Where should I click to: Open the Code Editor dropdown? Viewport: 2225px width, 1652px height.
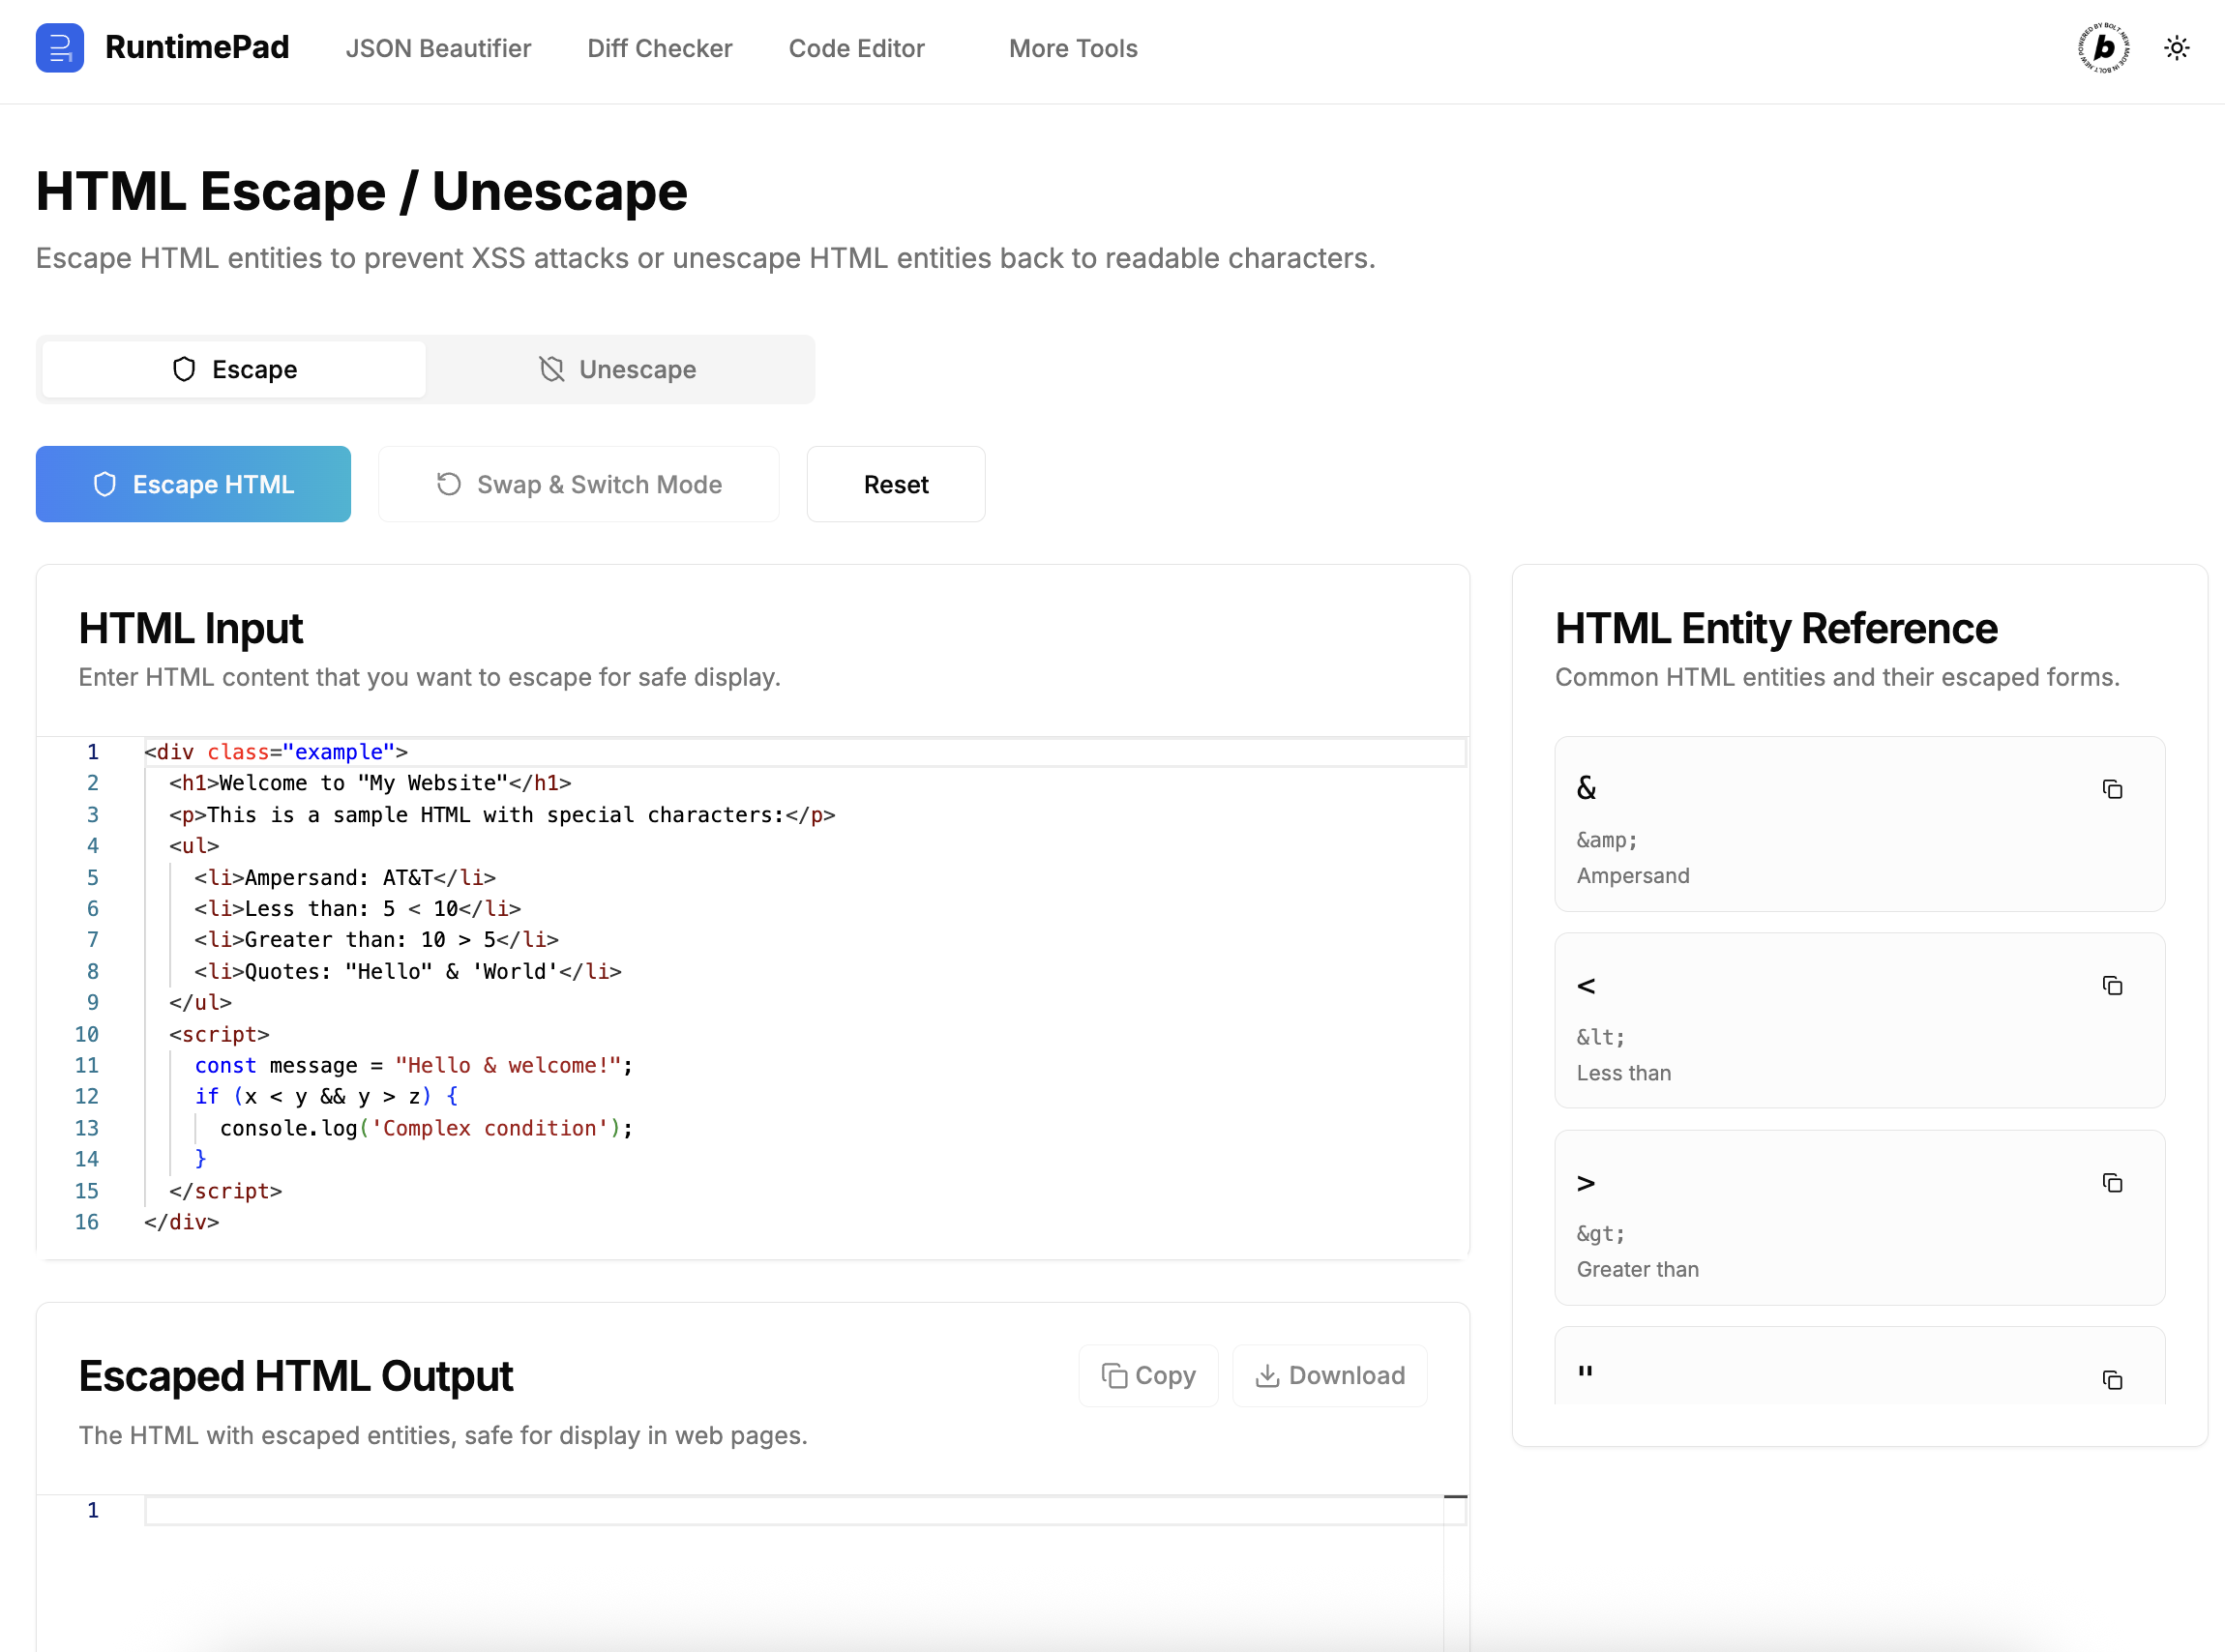856,48
